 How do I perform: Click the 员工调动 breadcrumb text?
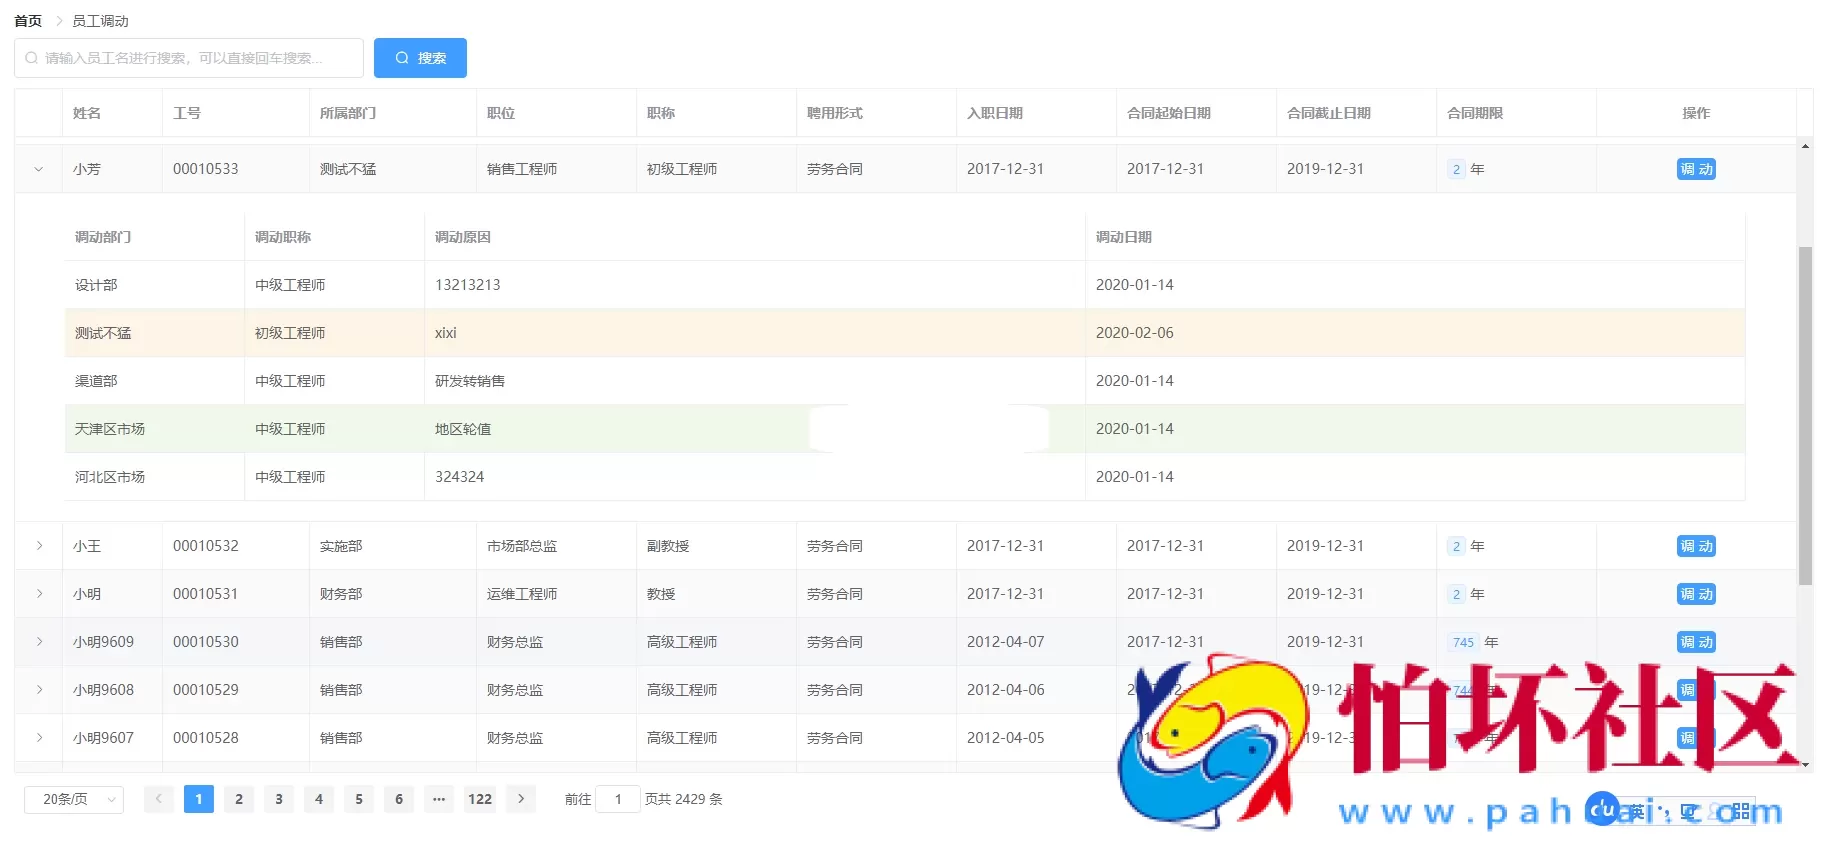(100, 21)
